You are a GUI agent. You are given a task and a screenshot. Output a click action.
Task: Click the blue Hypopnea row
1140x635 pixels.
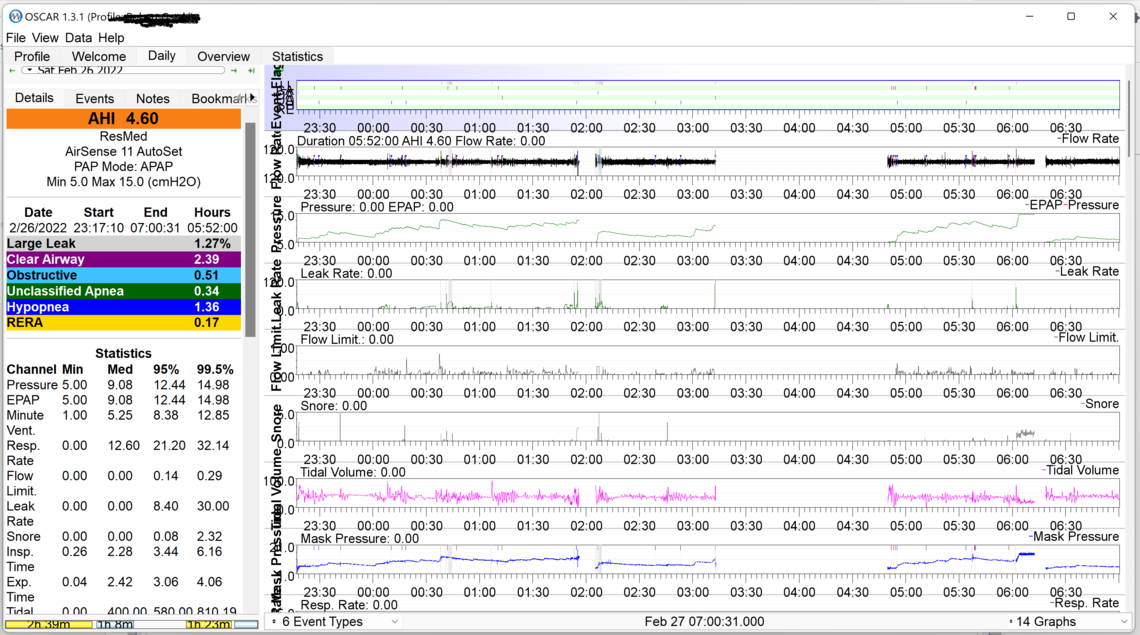click(x=124, y=307)
